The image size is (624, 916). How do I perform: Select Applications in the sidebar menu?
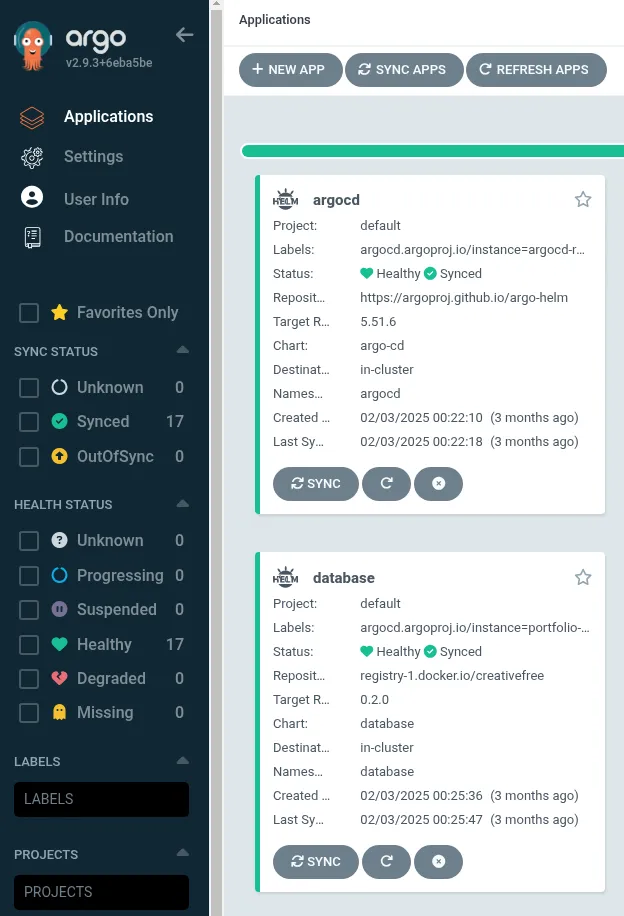pos(110,117)
